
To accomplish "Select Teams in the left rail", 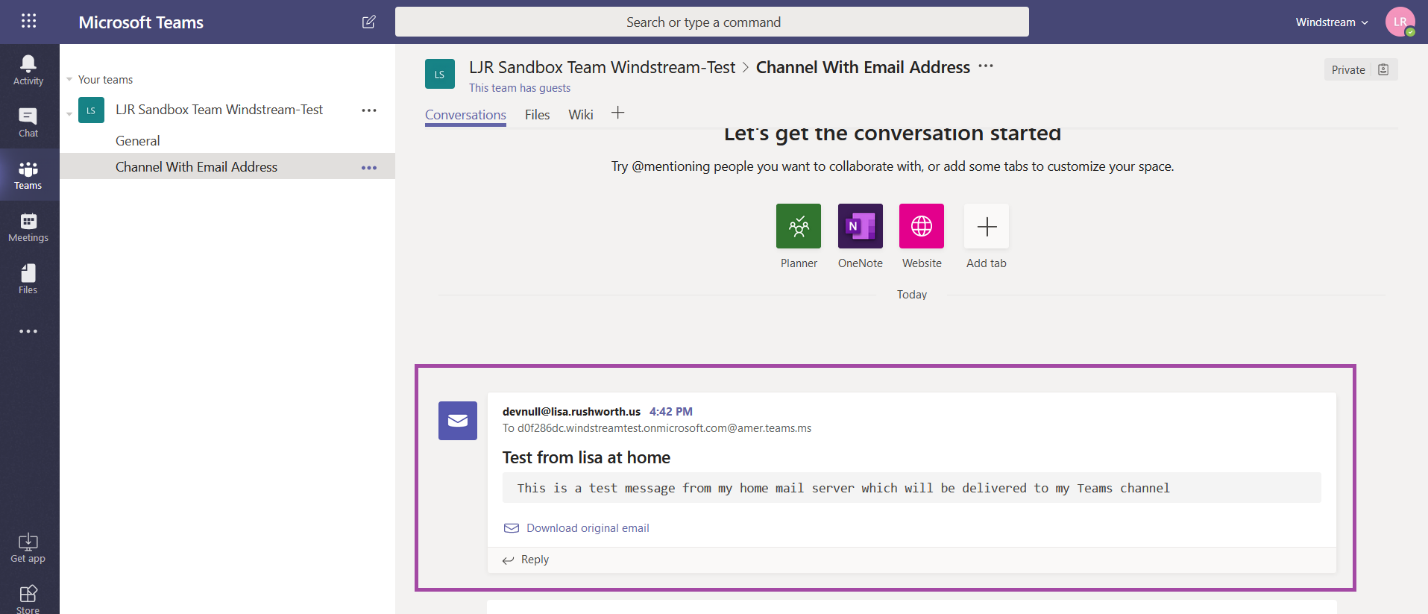I will point(28,175).
